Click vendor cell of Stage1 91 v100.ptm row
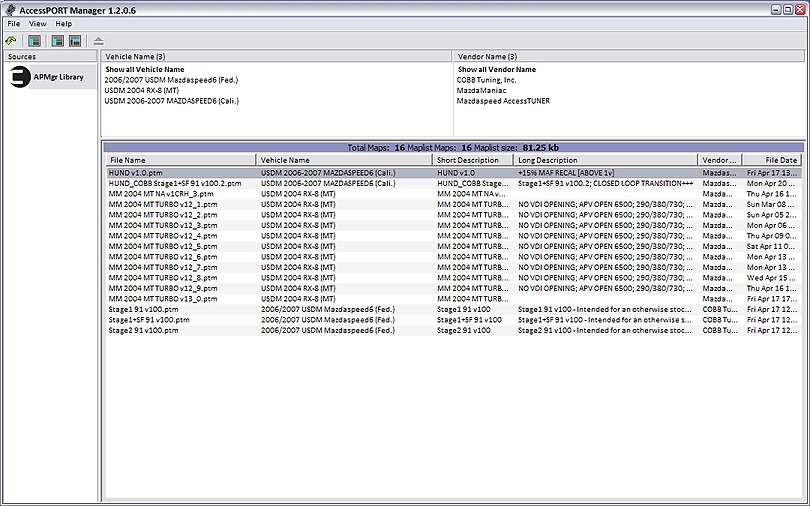Image resolution: width=810 pixels, height=506 pixels. coord(720,309)
